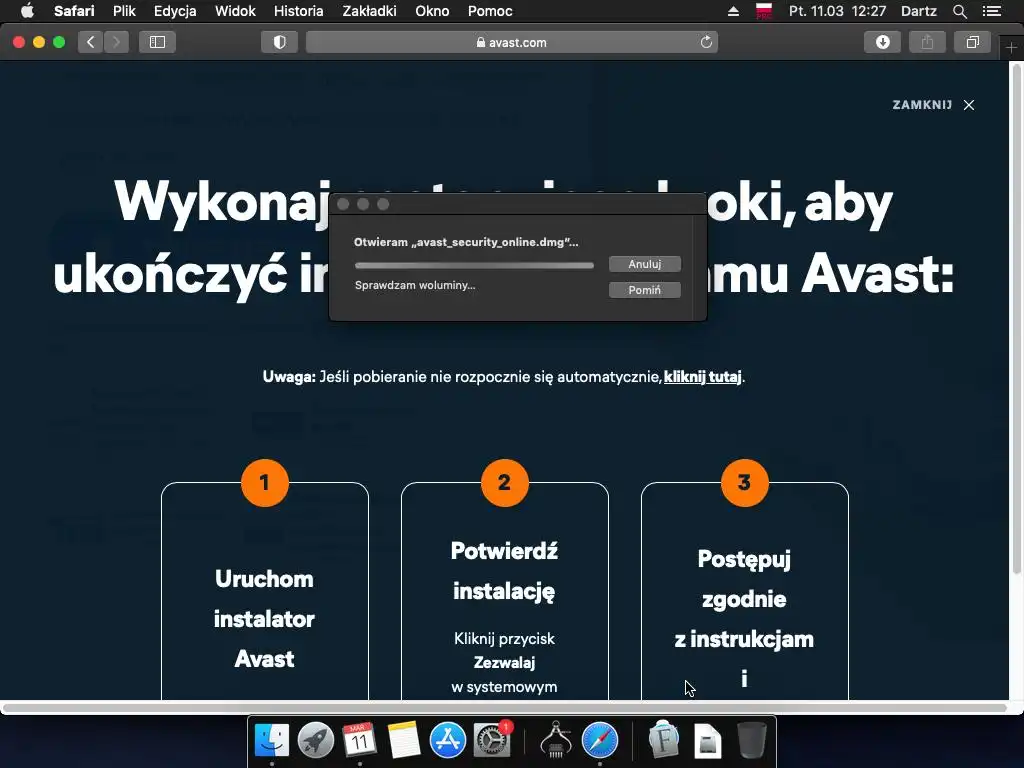1024x768 pixels.
Task: Cancel opening with Anuluj button
Action: point(645,264)
